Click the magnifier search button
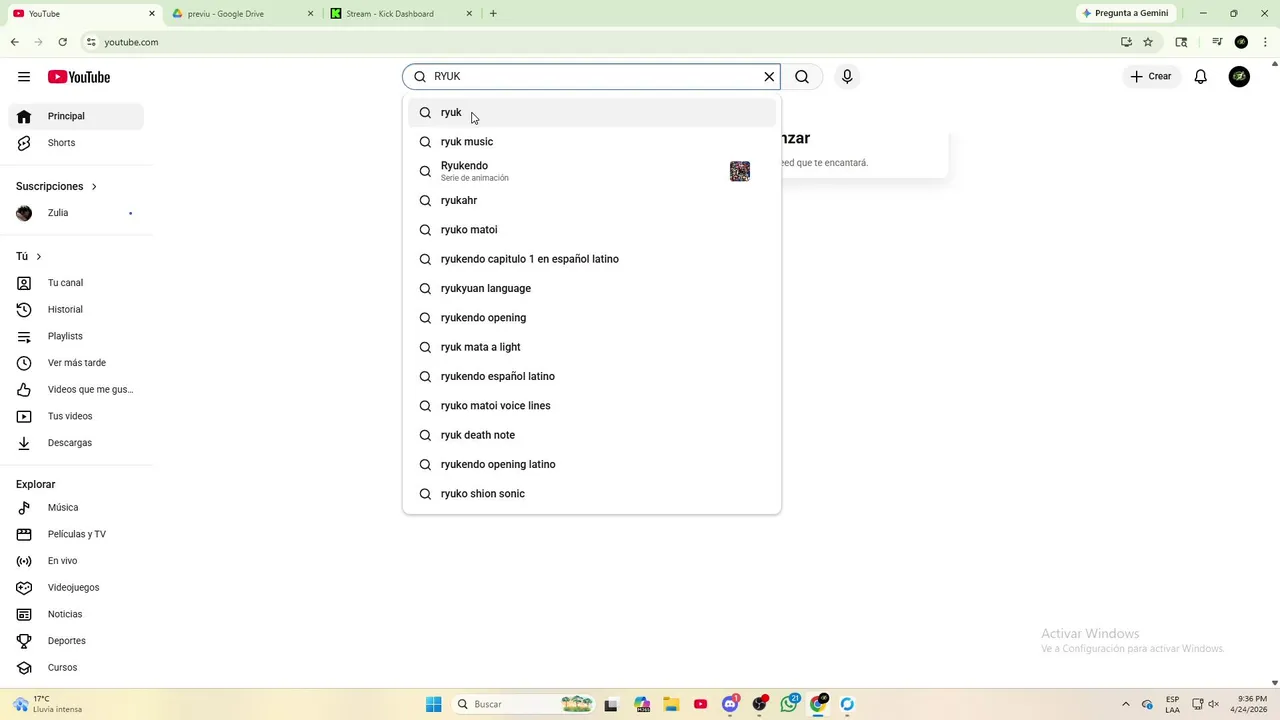This screenshot has width=1280, height=720. 802,77
